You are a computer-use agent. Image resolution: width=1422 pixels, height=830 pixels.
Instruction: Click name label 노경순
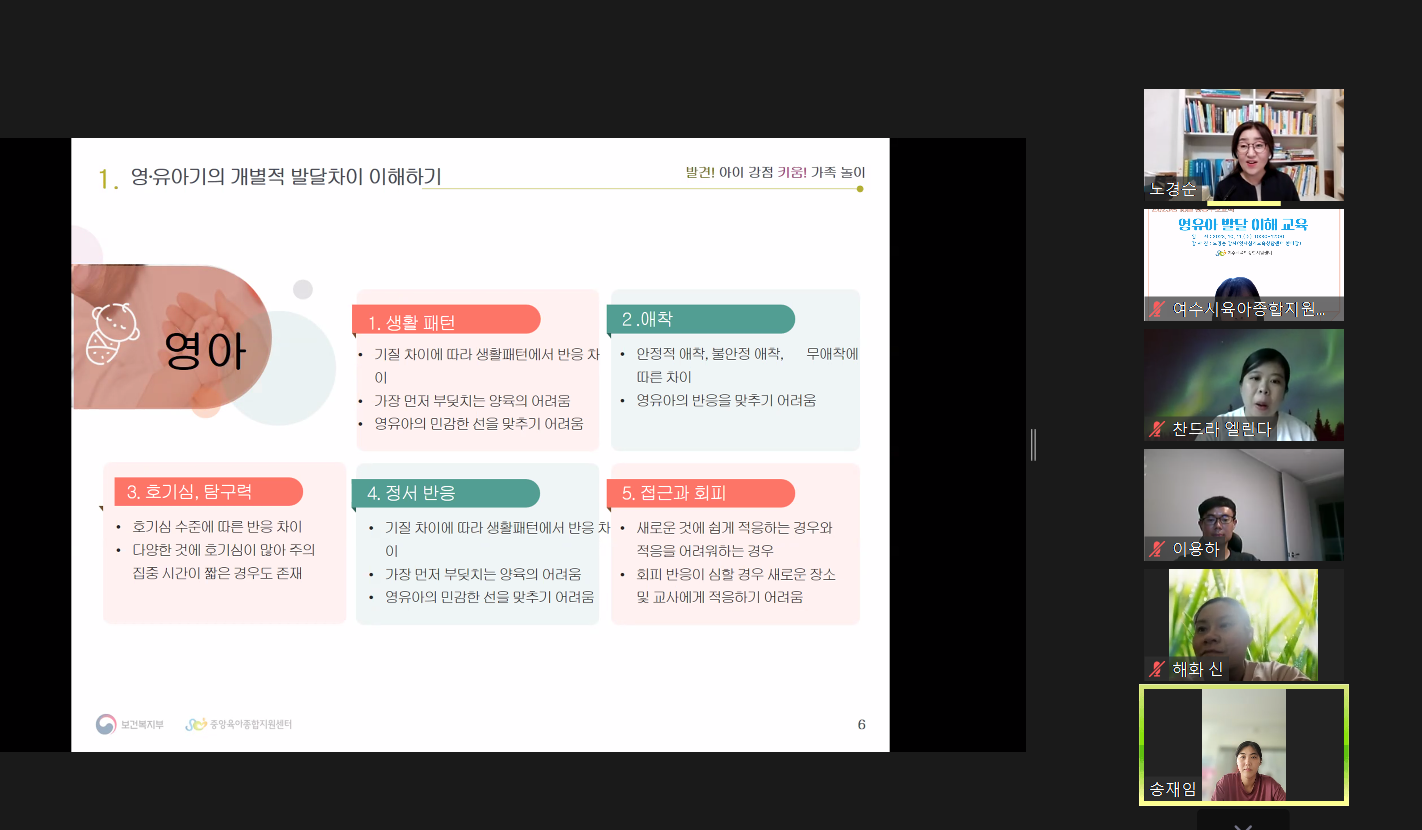tap(1173, 189)
